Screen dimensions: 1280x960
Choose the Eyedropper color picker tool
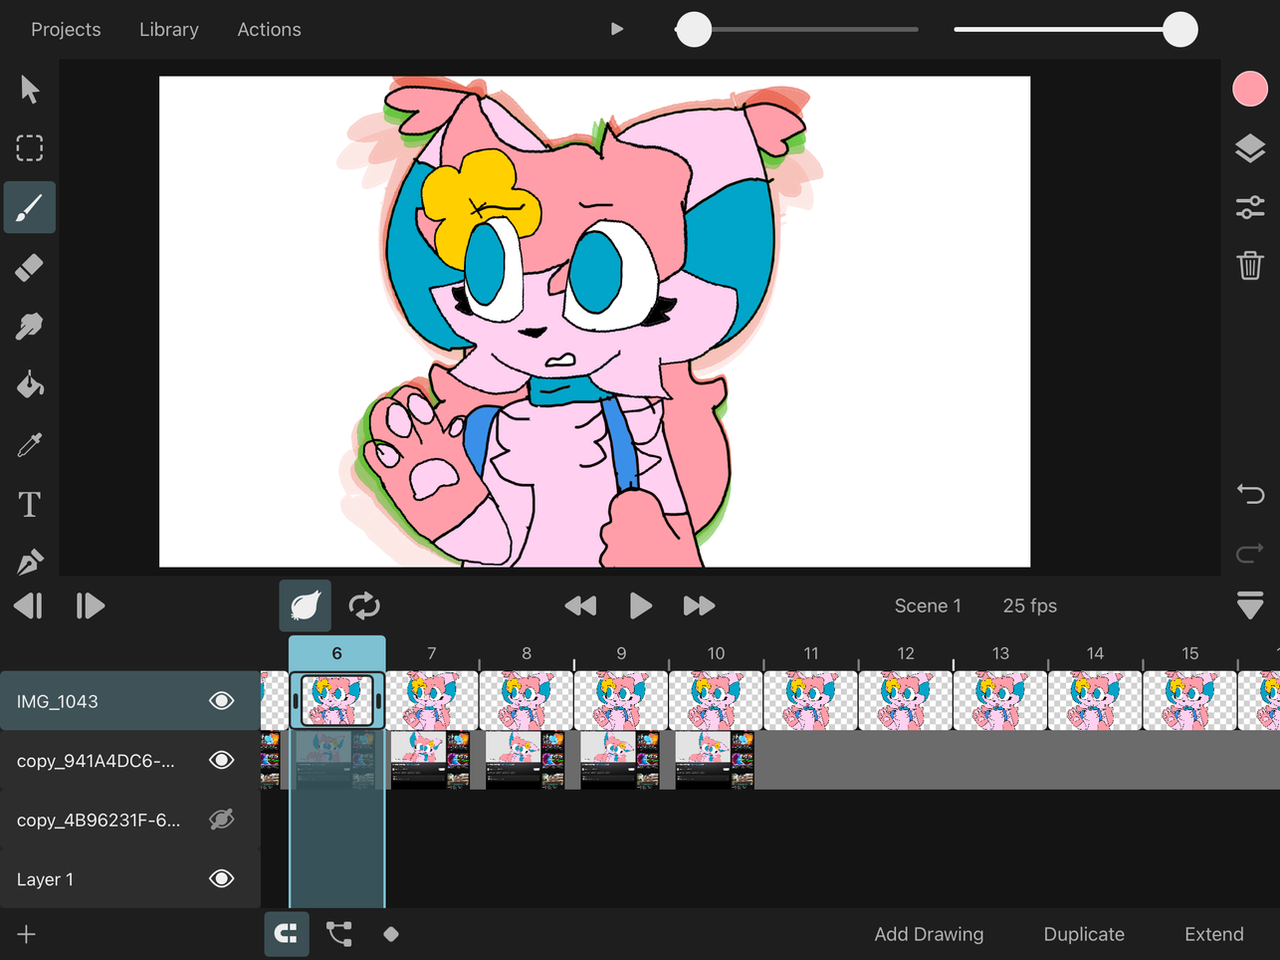pyautogui.click(x=30, y=444)
